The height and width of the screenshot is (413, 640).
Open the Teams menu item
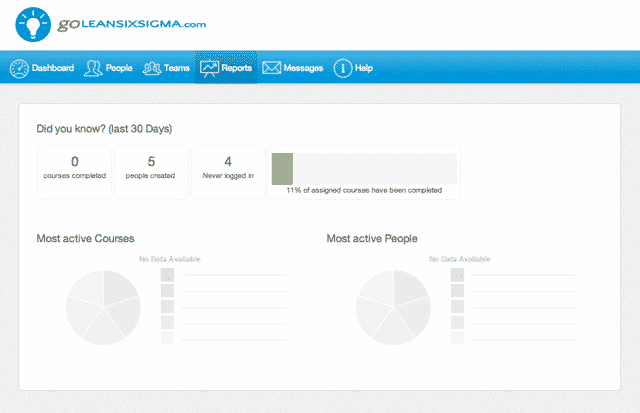tap(167, 68)
